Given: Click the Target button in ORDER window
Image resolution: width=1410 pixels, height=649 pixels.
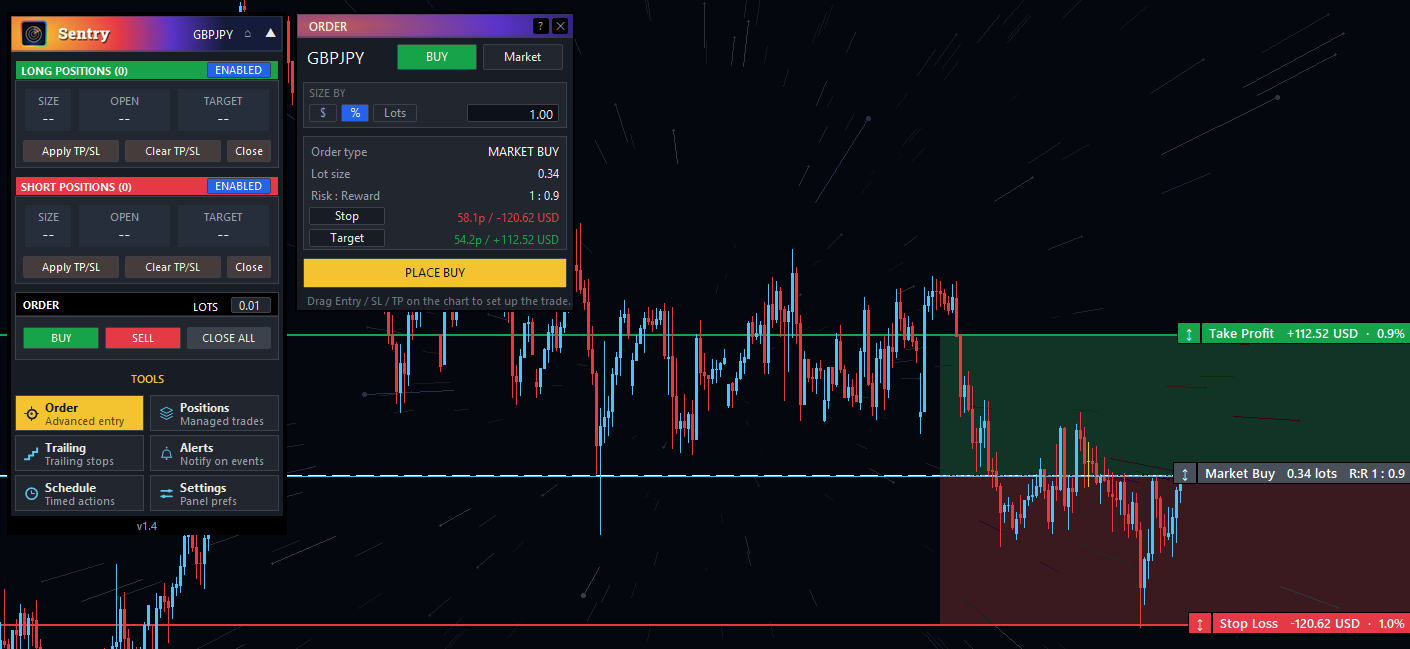Looking at the screenshot, I should click(346, 238).
